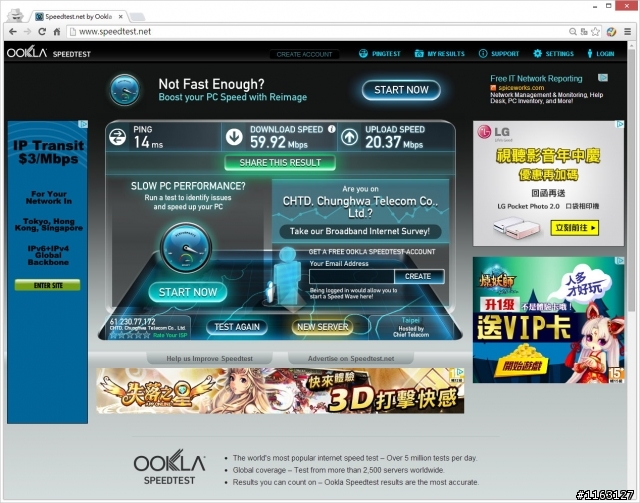The width and height of the screenshot is (640, 503).
Task: Open My Results in the header
Action: 440,53
